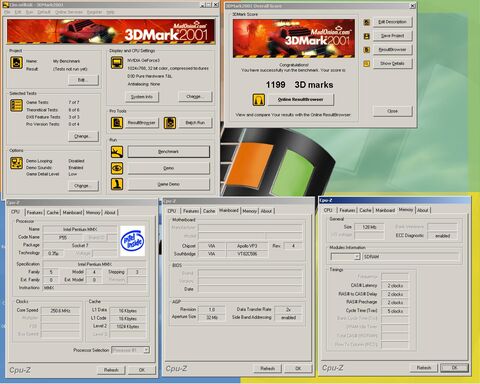Click Change under Display and CPU Settings
Screen dimensions: 480x384
coord(195,97)
